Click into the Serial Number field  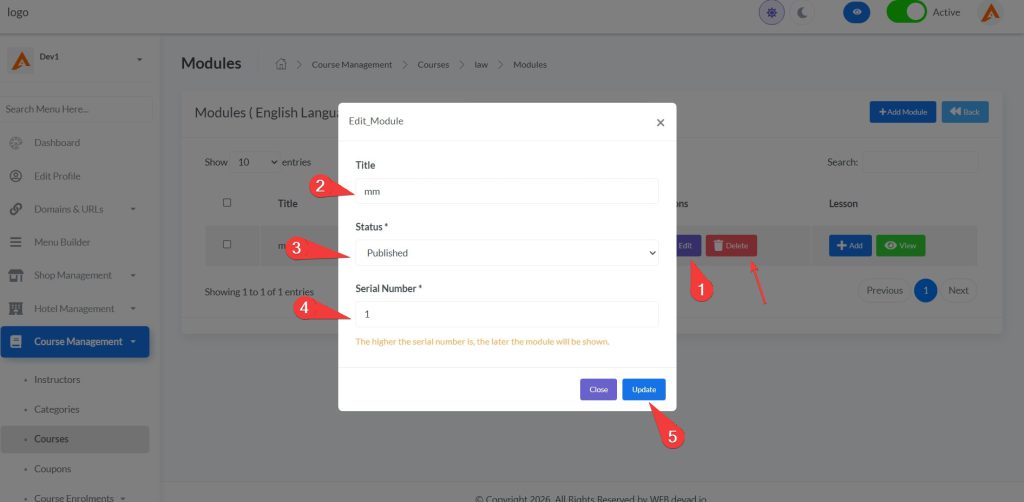point(507,314)
